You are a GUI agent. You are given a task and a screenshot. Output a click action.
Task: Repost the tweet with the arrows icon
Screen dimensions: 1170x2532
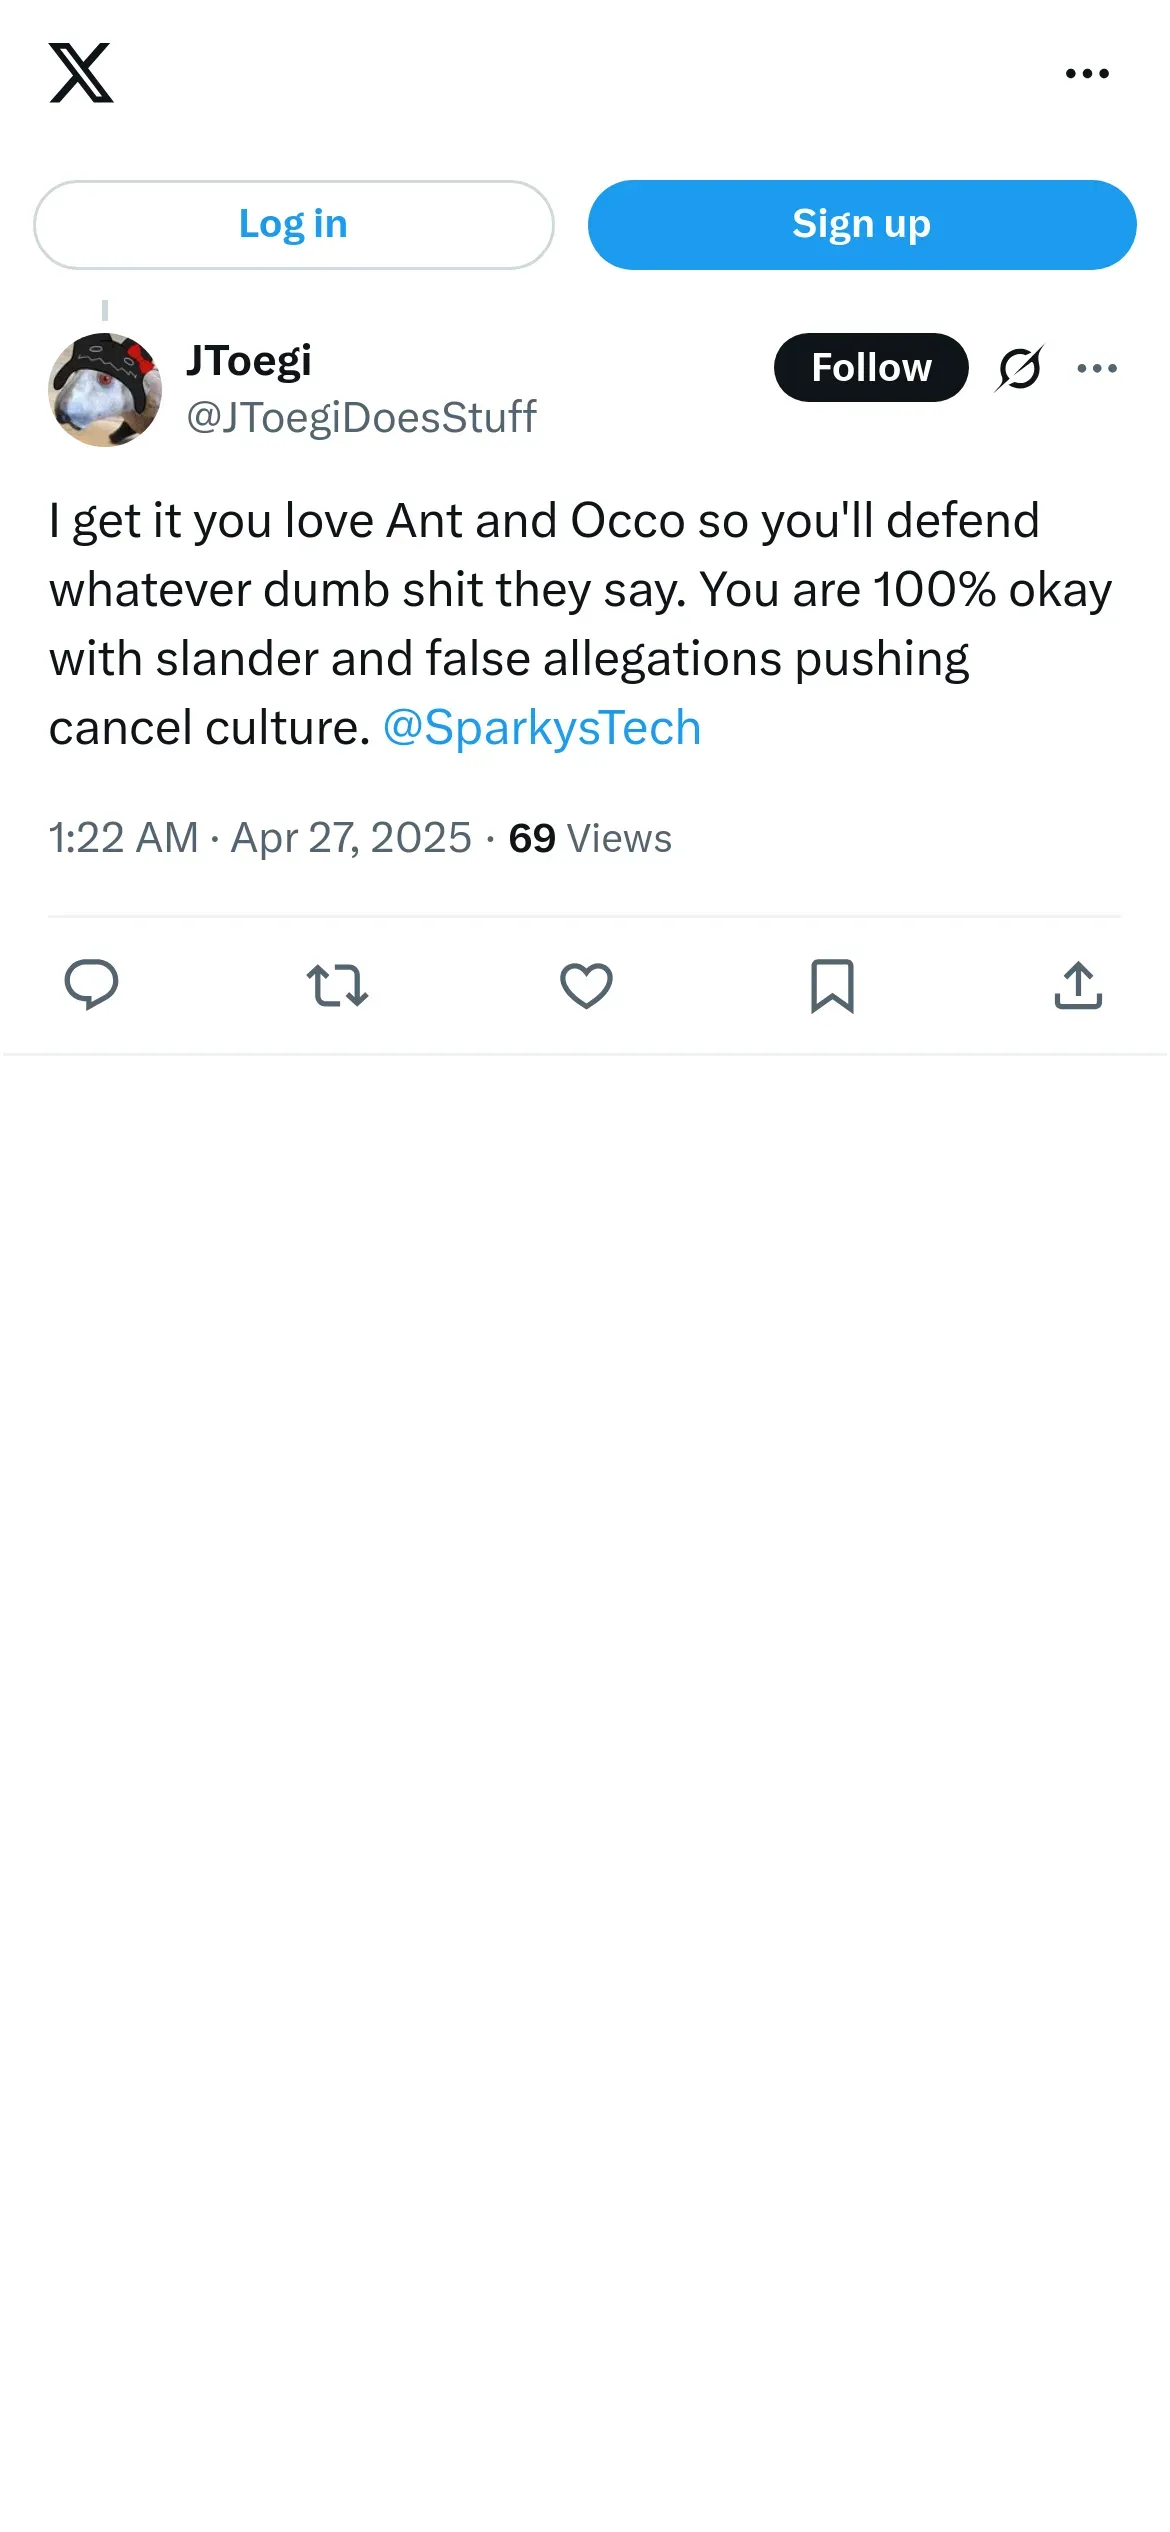tap(337, 985)
